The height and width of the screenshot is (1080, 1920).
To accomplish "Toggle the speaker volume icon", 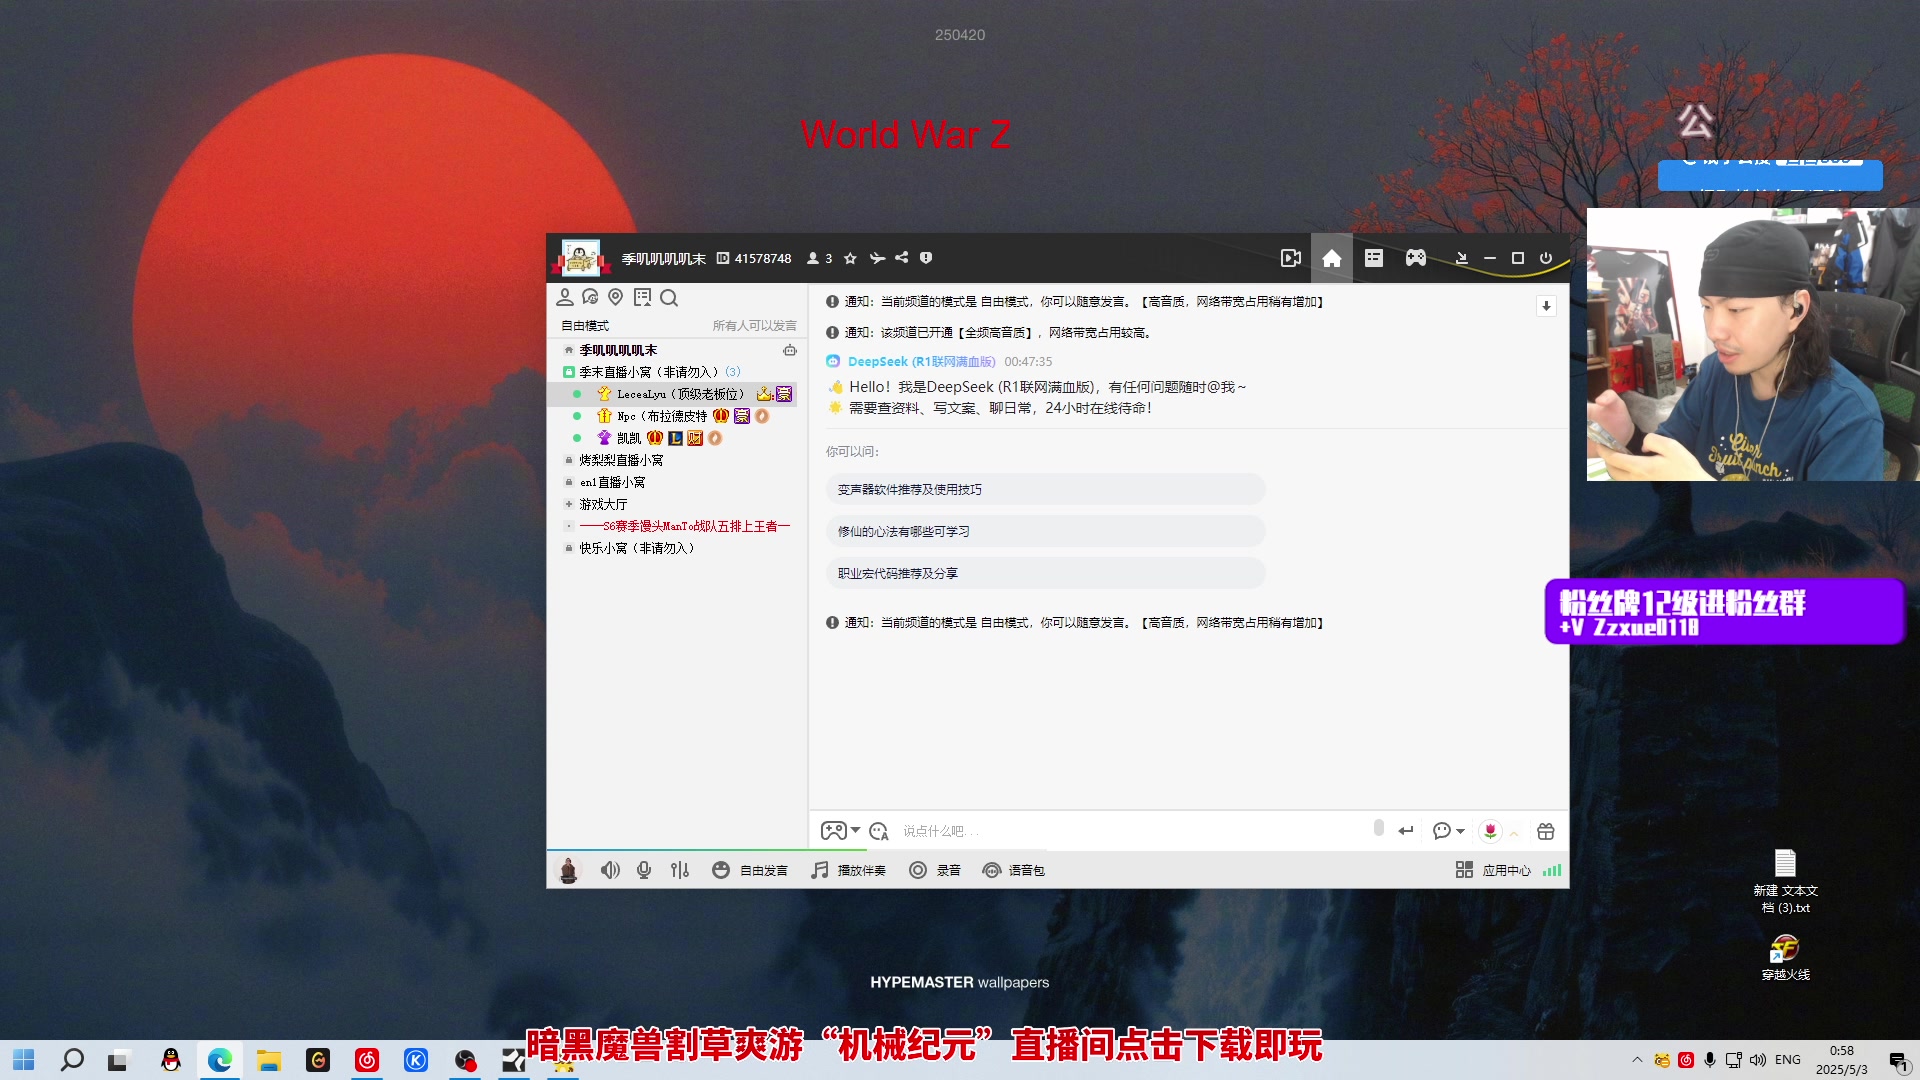I will coord(610,870).
